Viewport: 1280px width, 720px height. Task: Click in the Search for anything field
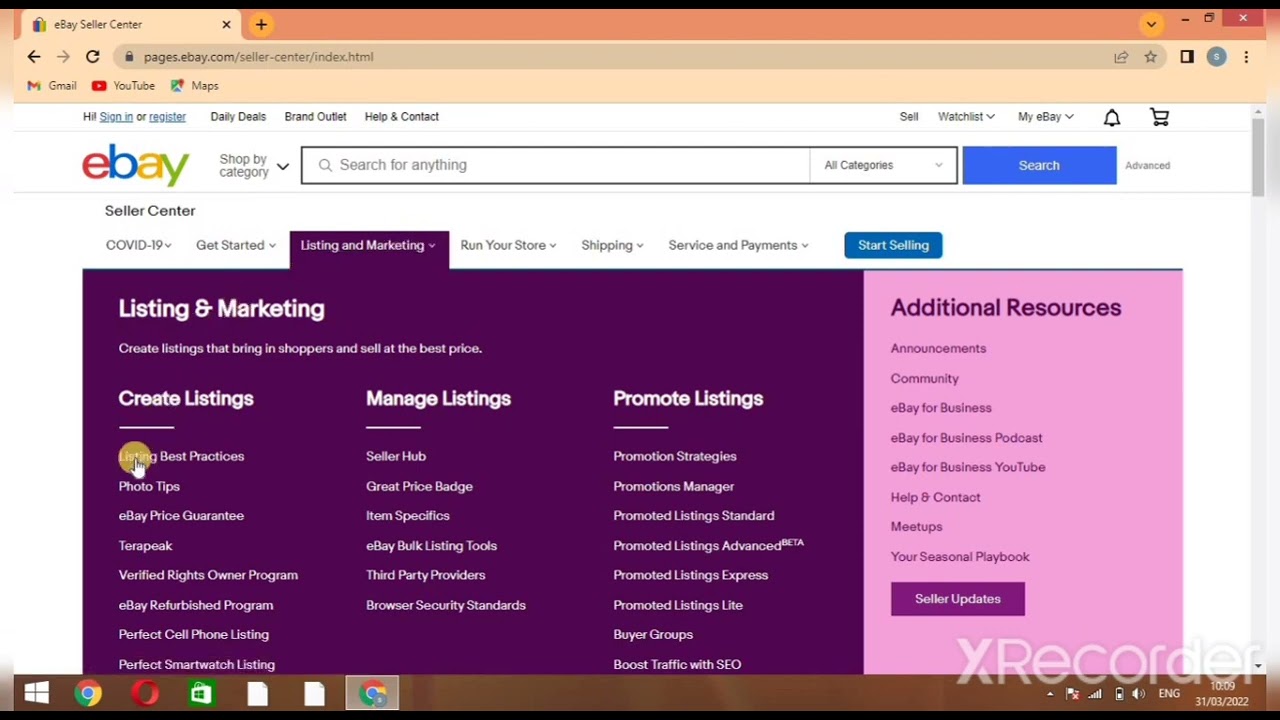coord(556,165)
